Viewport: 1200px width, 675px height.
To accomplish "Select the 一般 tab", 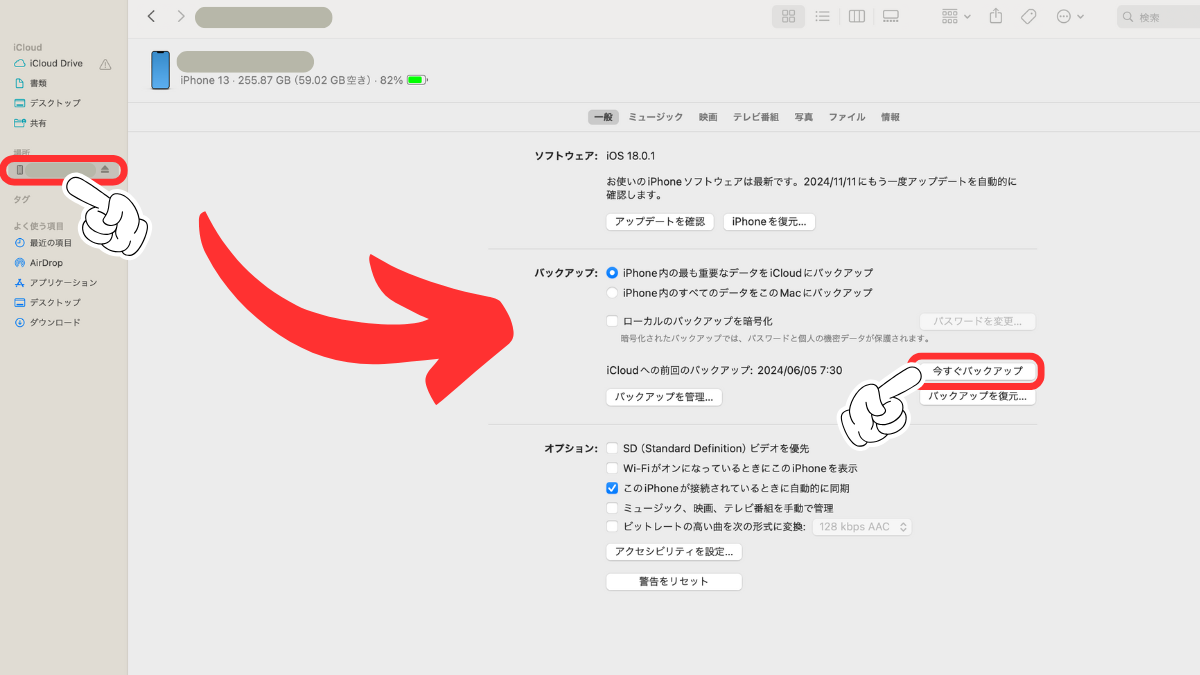I will pyautogui.click(x=603, y=117).
